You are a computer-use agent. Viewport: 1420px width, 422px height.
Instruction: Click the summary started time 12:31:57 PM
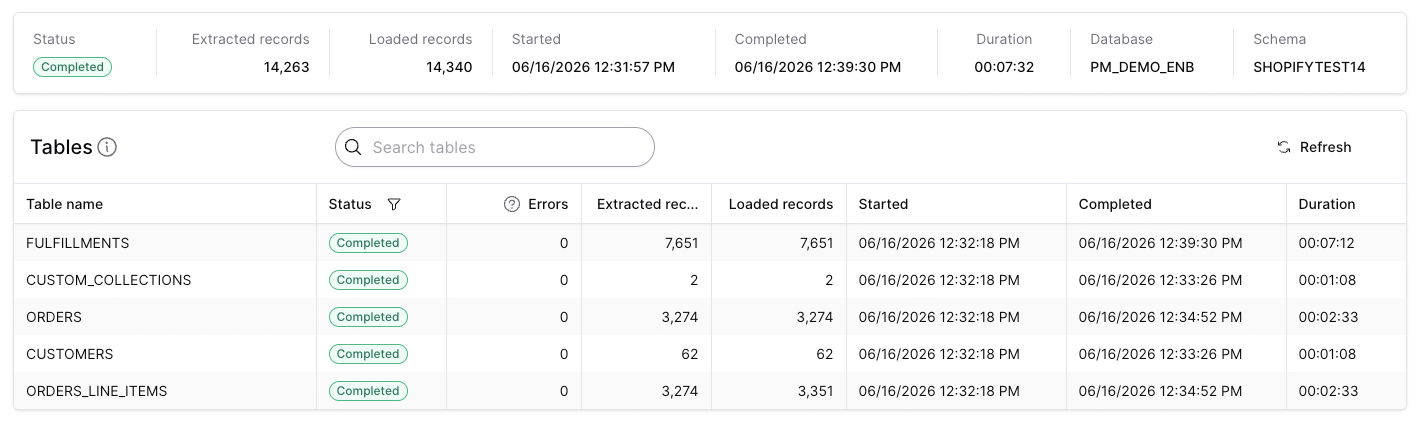tap(593, 67)
